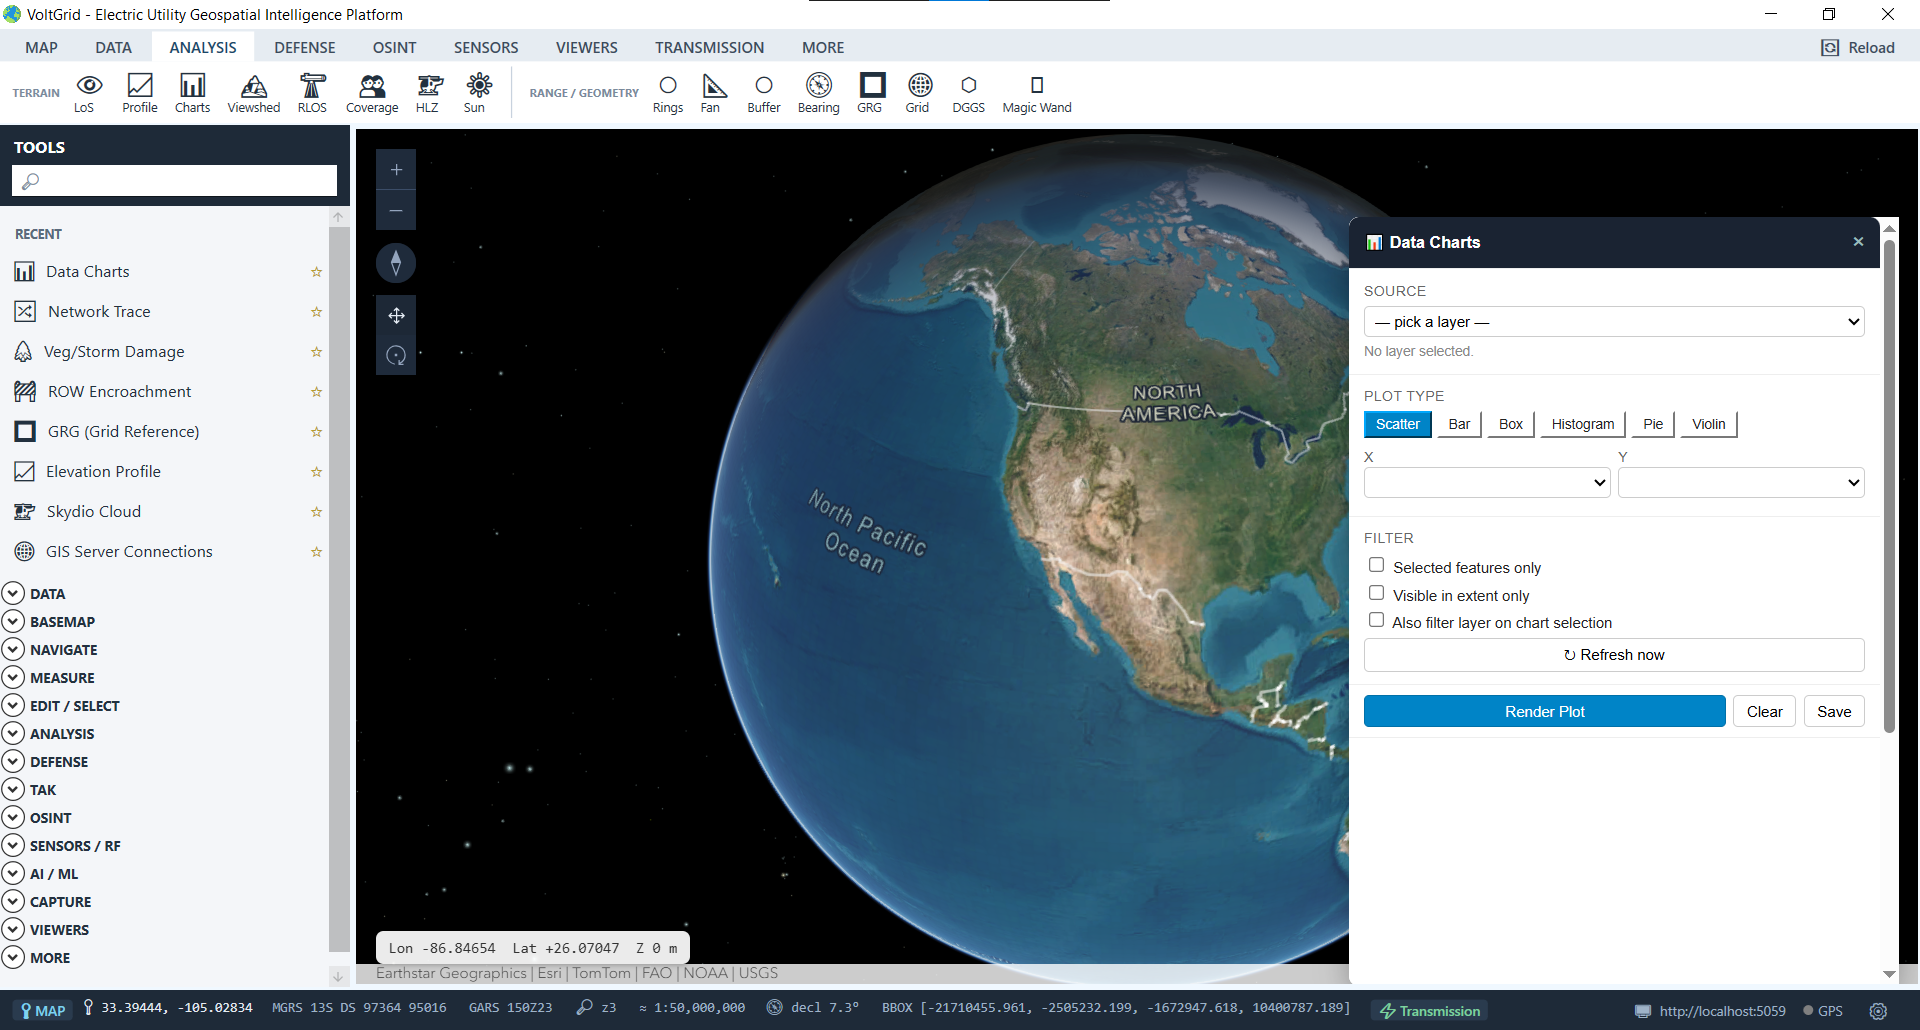Open the DEFENSE ribbon tab
This screenshot has width=1920, height=1030.
point(305,47)
